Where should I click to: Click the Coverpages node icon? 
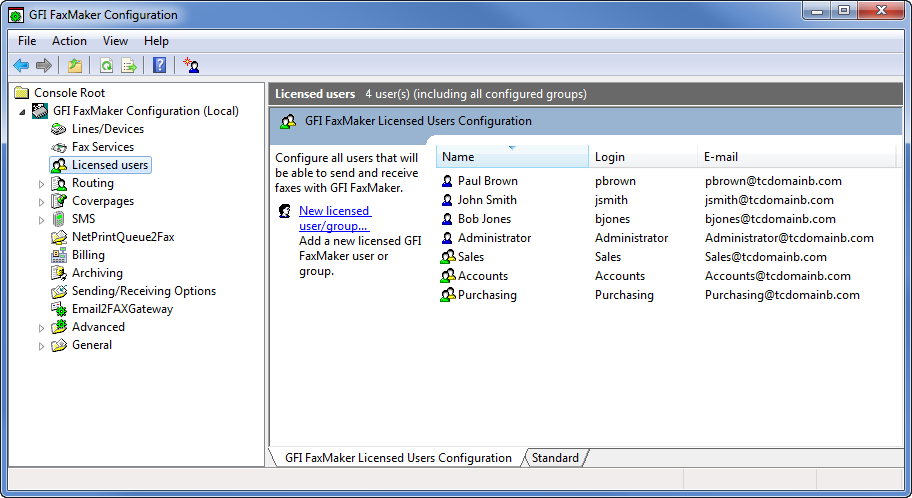click(59, 201)
